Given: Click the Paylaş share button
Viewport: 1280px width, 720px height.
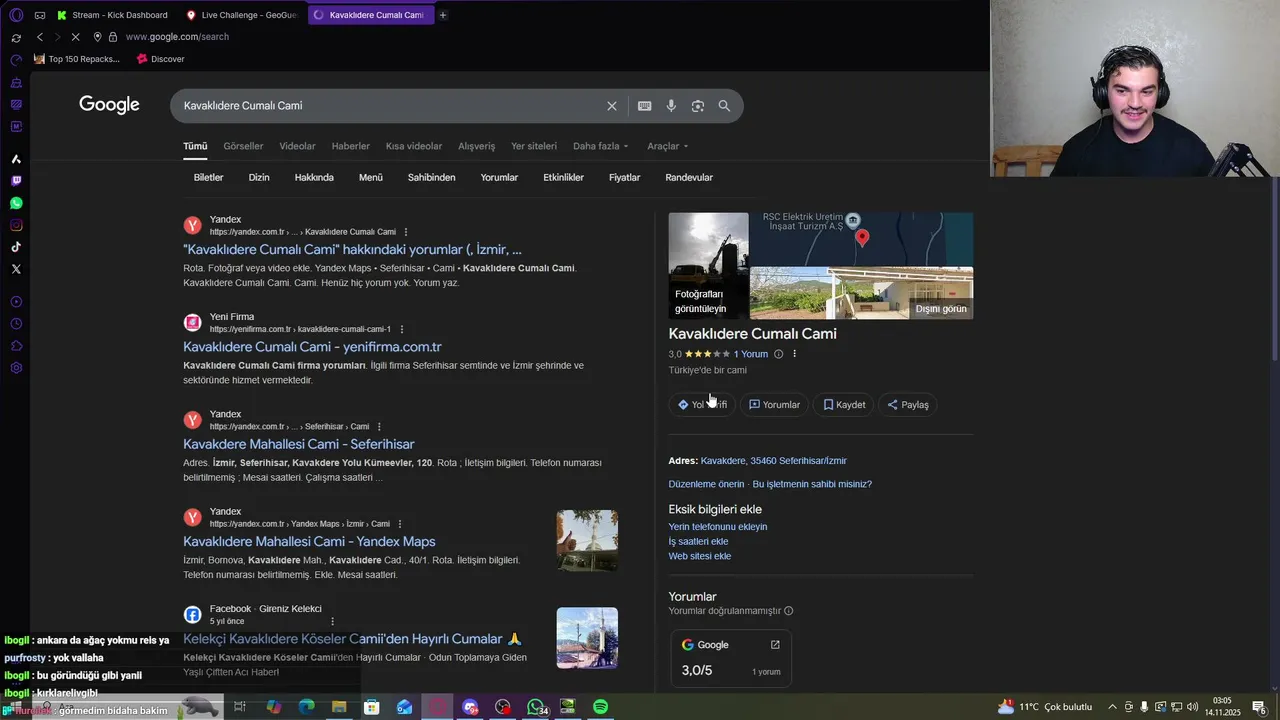Looking at the screenshot, I should (x=908, y=405).
